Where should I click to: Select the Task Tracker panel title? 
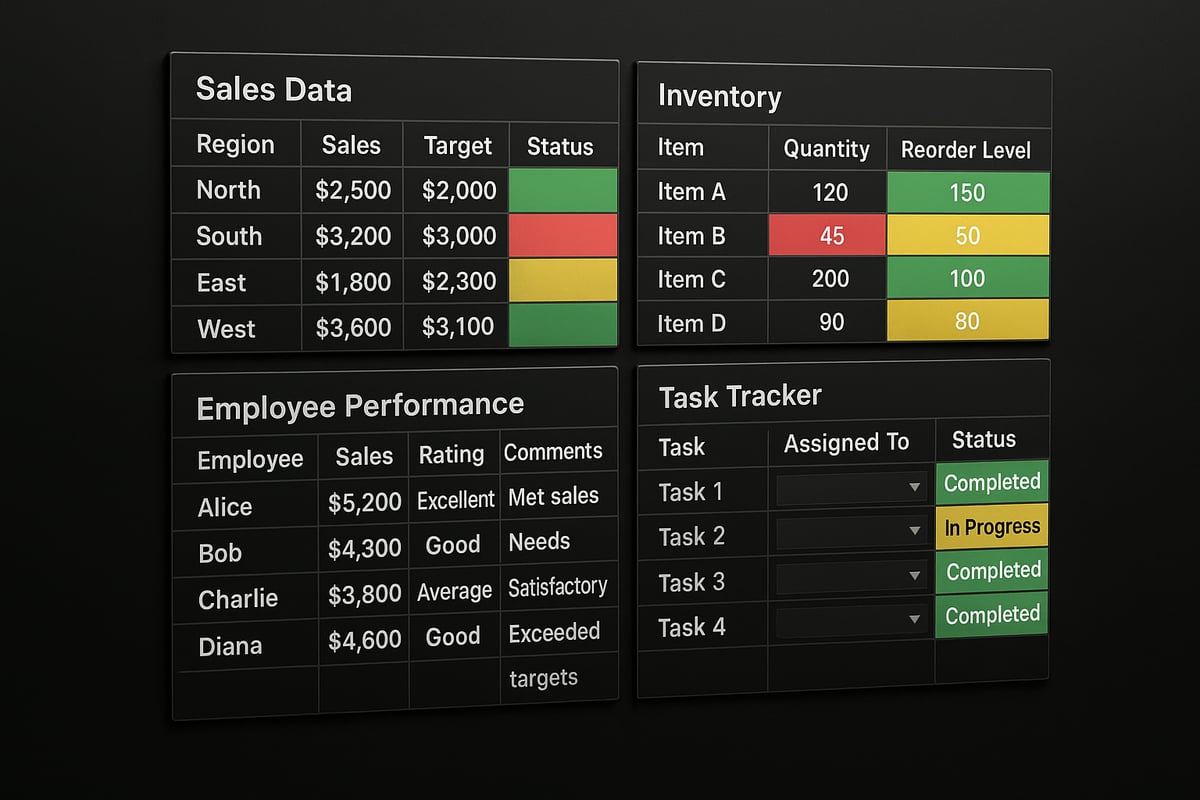tap(740, 397)
